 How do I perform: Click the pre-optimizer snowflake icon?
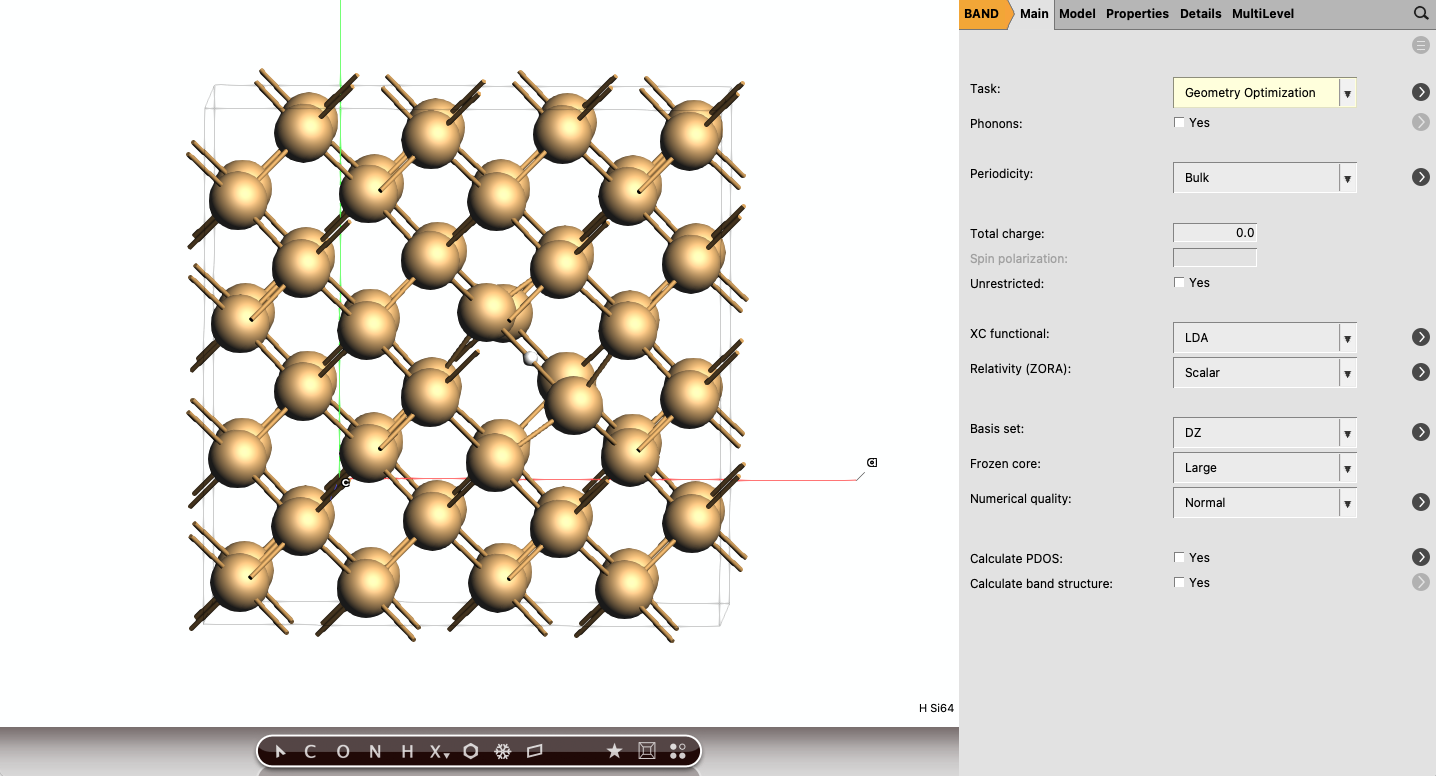(503, 751)
